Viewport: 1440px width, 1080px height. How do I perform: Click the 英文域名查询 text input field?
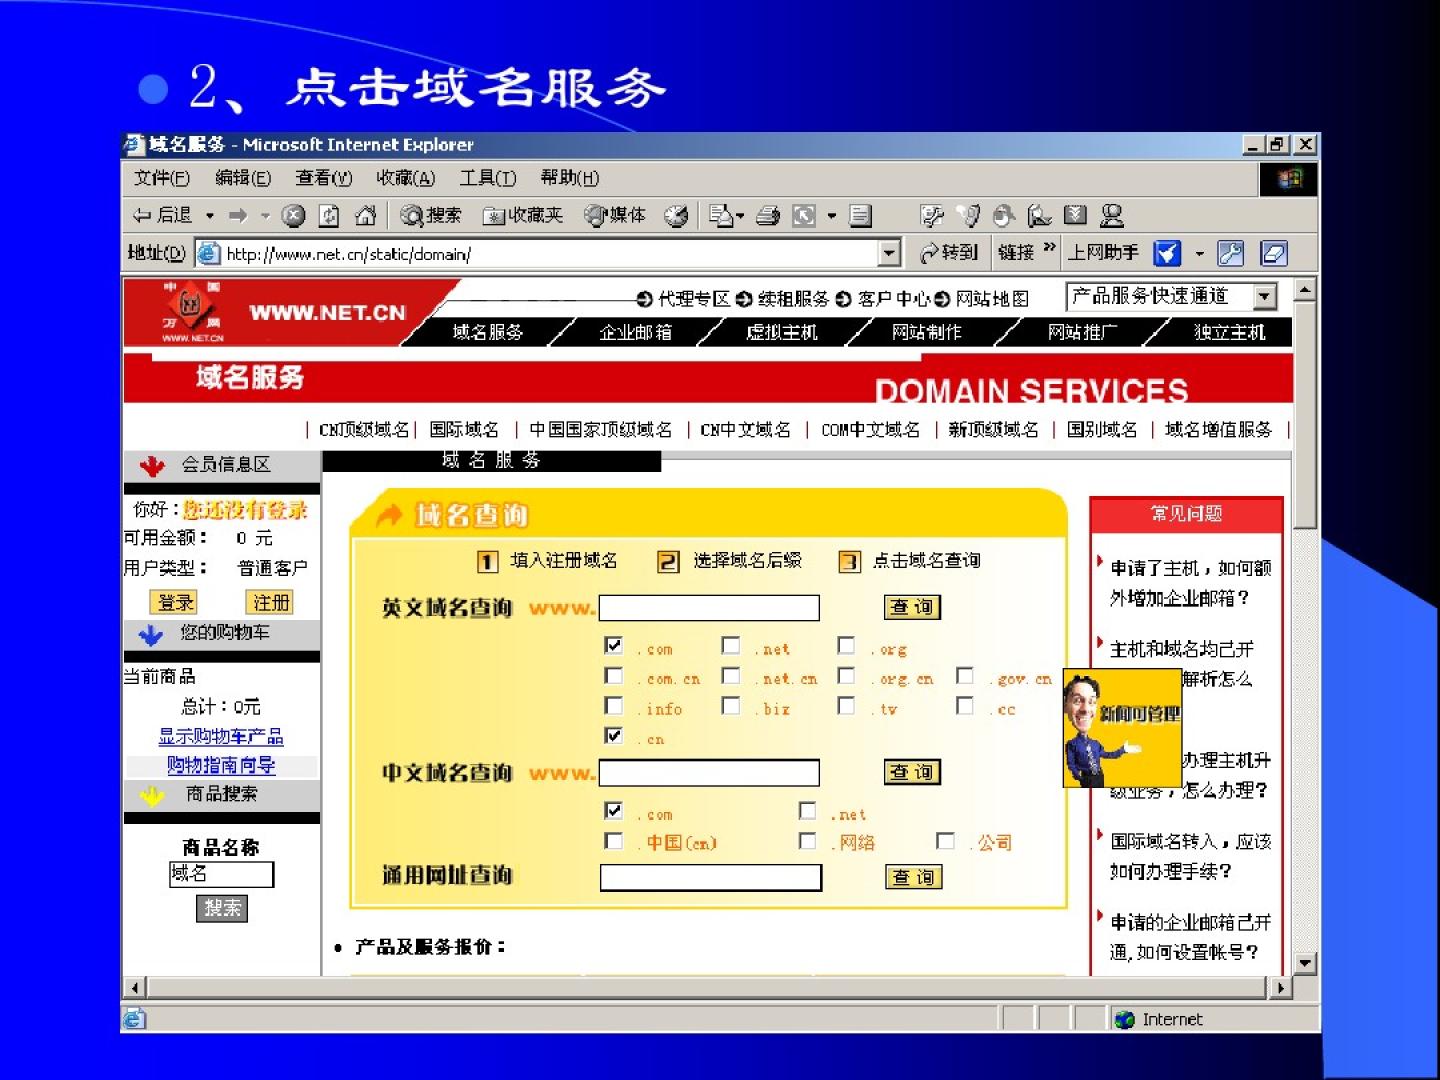coord(709,607)
